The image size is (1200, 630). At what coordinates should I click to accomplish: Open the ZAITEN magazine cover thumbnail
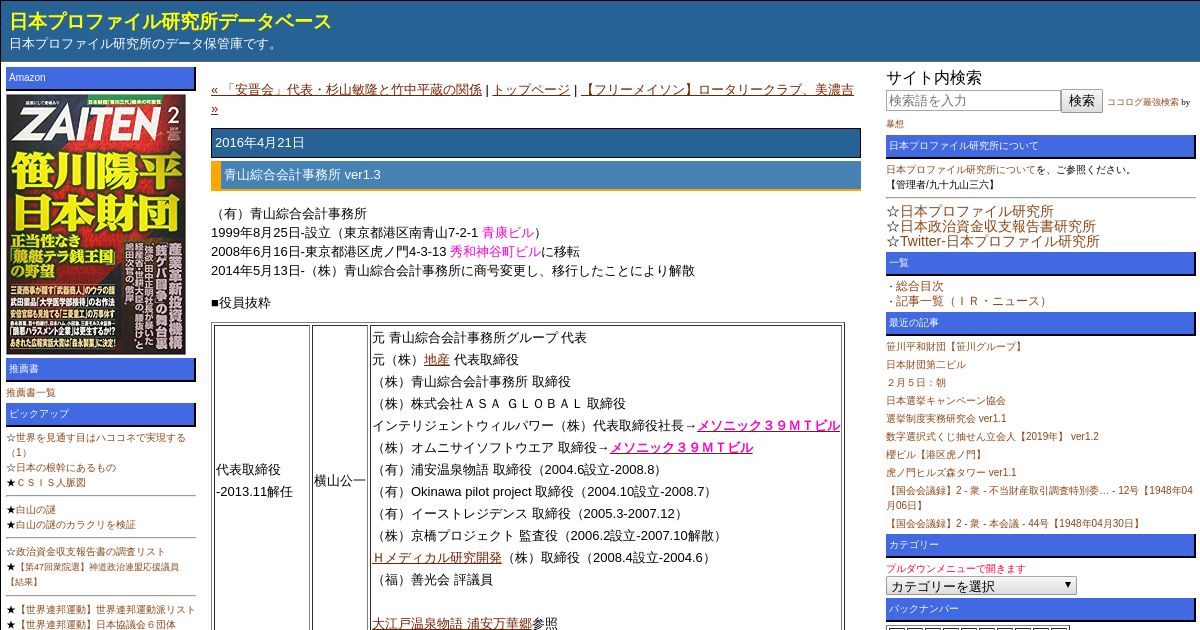pos(96,223)
